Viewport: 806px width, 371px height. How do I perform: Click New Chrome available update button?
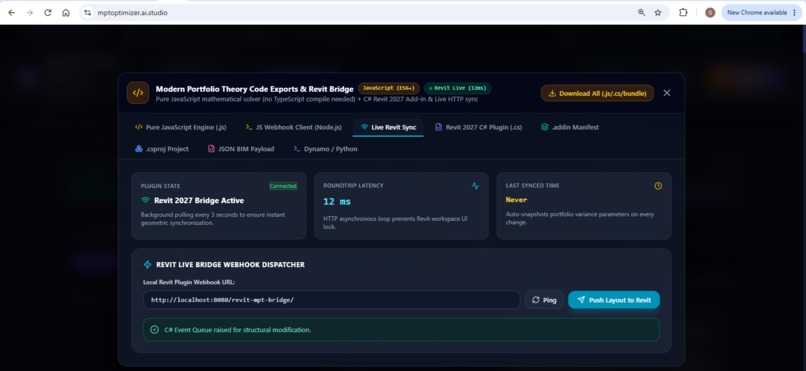(x=761, y=12)
